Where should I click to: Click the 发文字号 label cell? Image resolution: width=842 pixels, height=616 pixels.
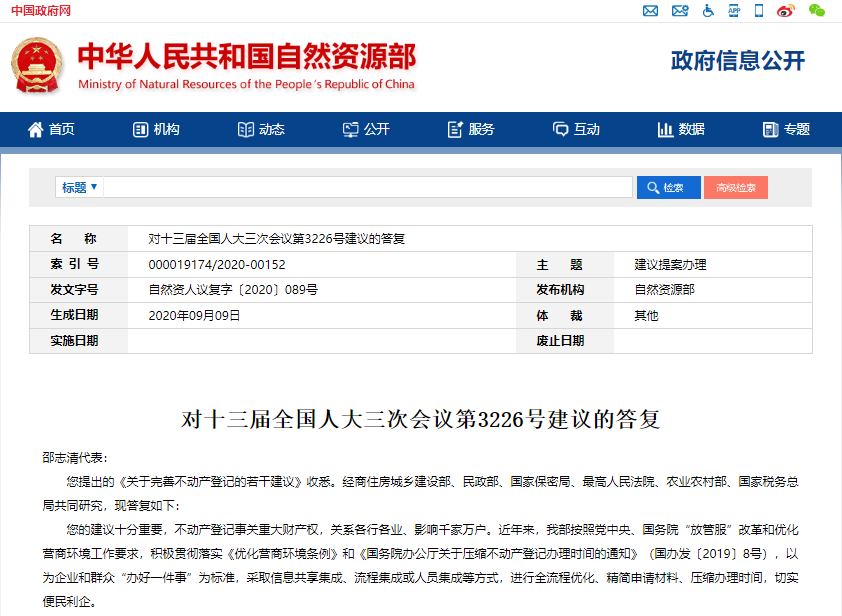point(79,290)
